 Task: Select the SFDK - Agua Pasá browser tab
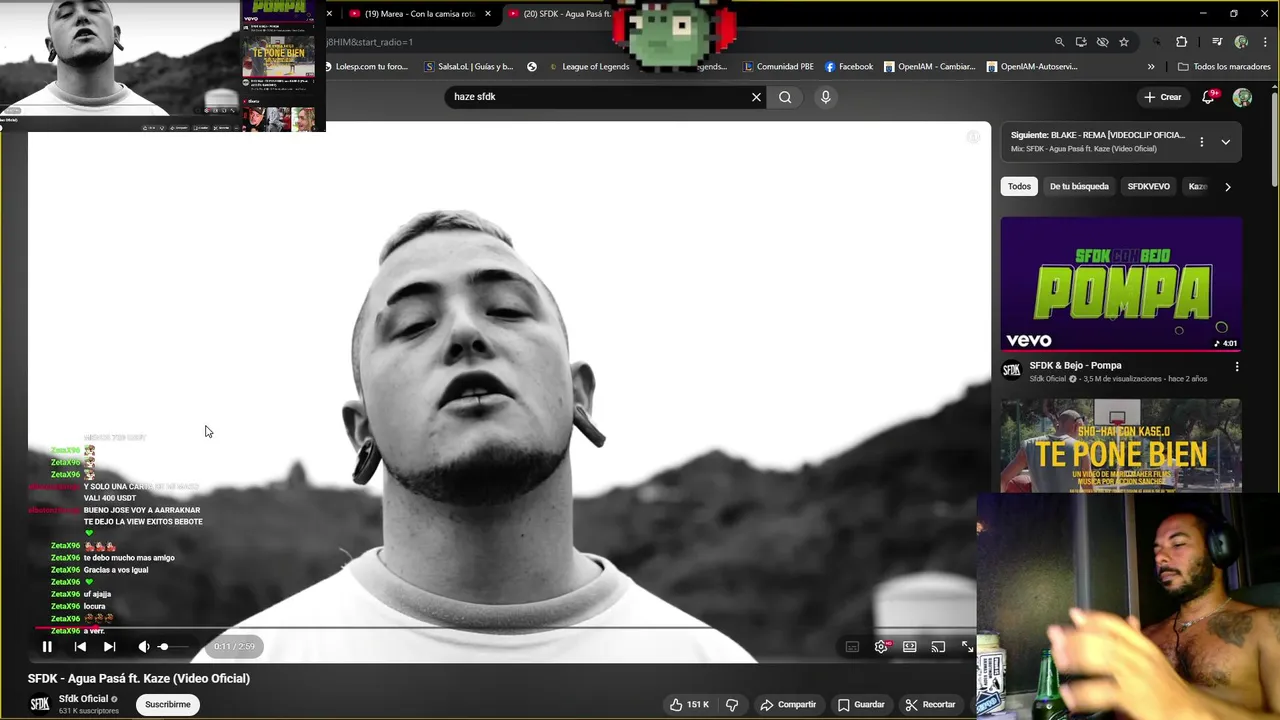560,14
